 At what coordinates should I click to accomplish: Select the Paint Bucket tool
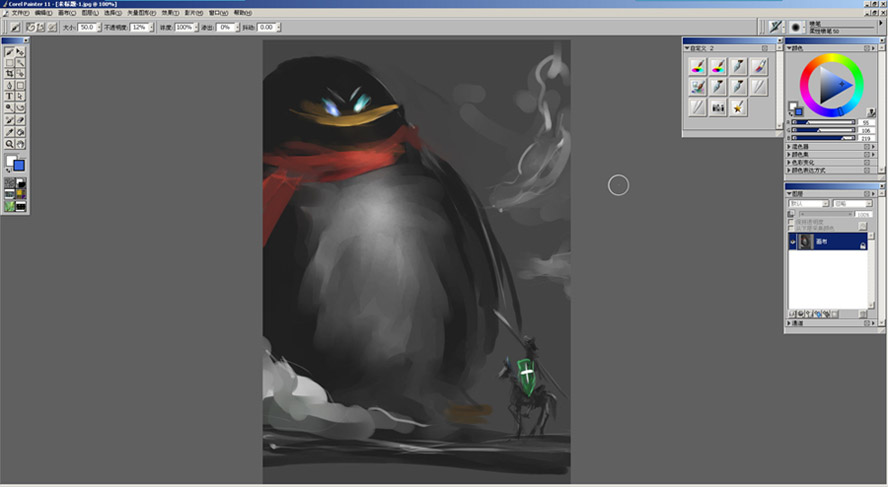20,132
